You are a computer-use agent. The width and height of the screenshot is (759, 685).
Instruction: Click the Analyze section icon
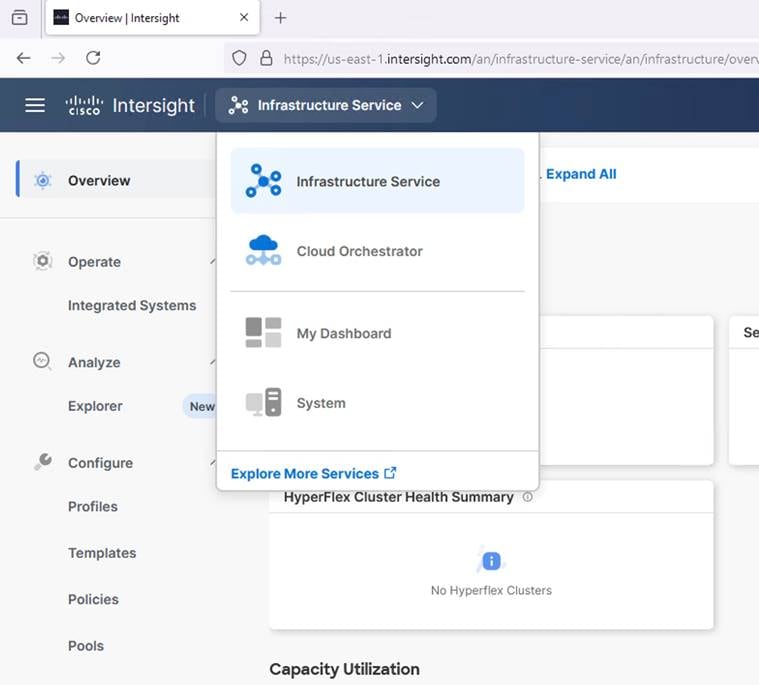(x=42, y=362)
